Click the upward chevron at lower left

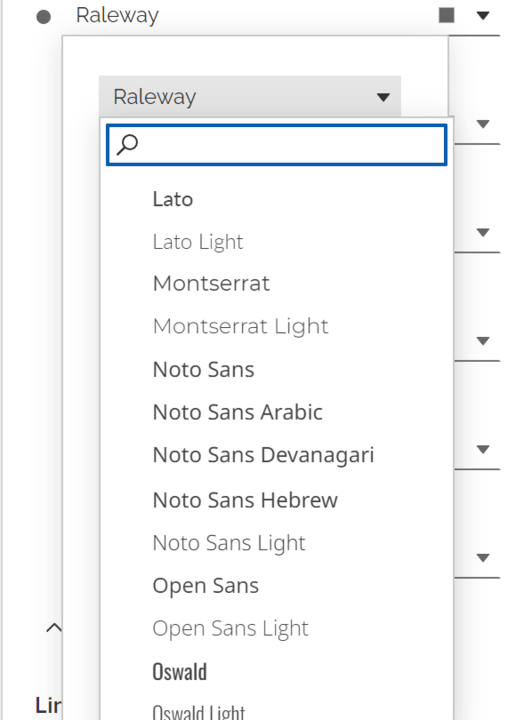[54, 627]
